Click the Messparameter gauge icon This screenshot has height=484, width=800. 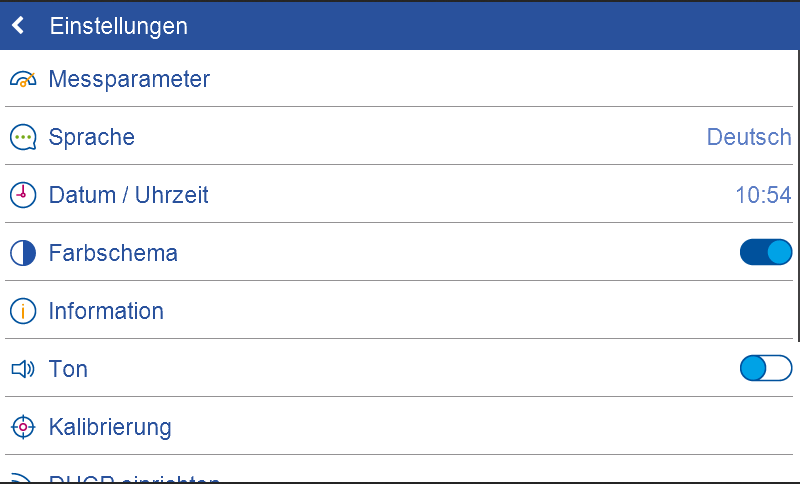coord(23,79)
